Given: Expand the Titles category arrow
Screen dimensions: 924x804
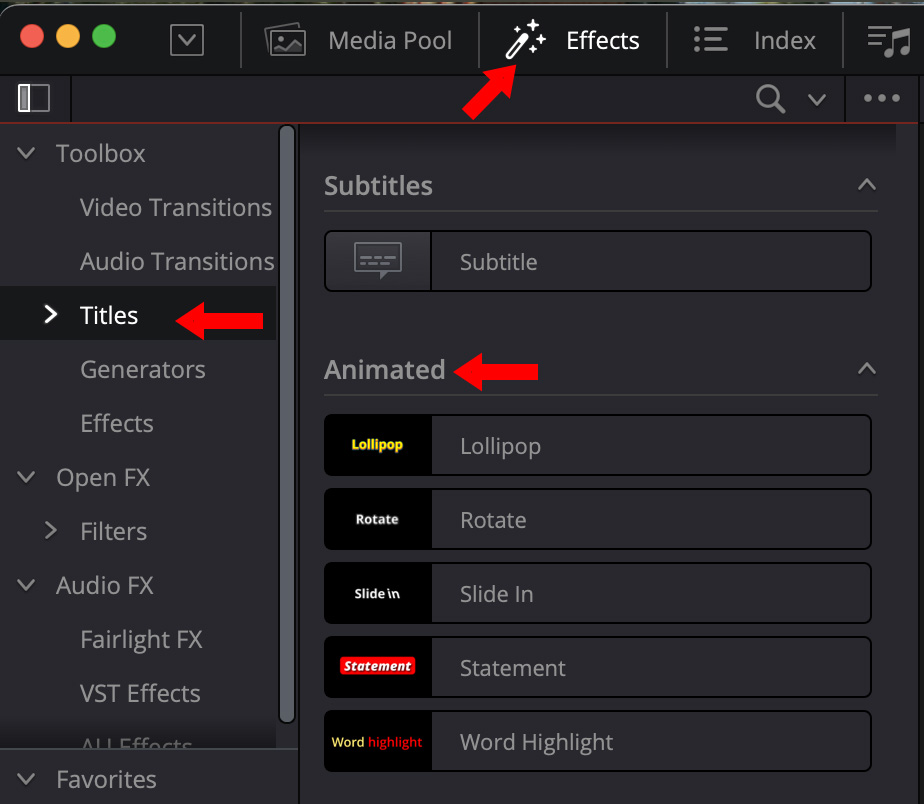Looking at the screenshot, I should tap(51, 315).
